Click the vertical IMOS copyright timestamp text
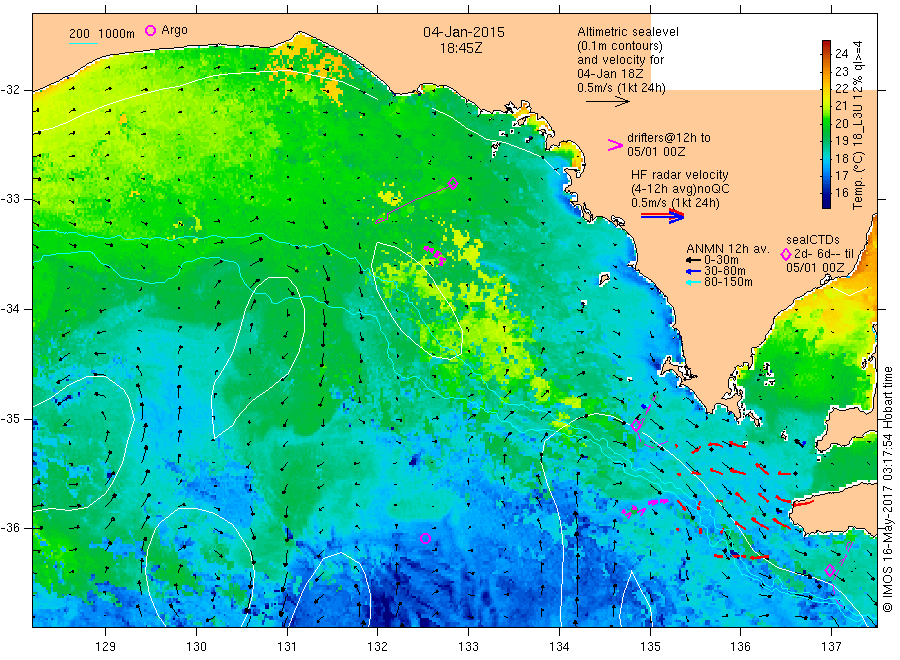The image size is (900, 660). click(x=887, y=489)
